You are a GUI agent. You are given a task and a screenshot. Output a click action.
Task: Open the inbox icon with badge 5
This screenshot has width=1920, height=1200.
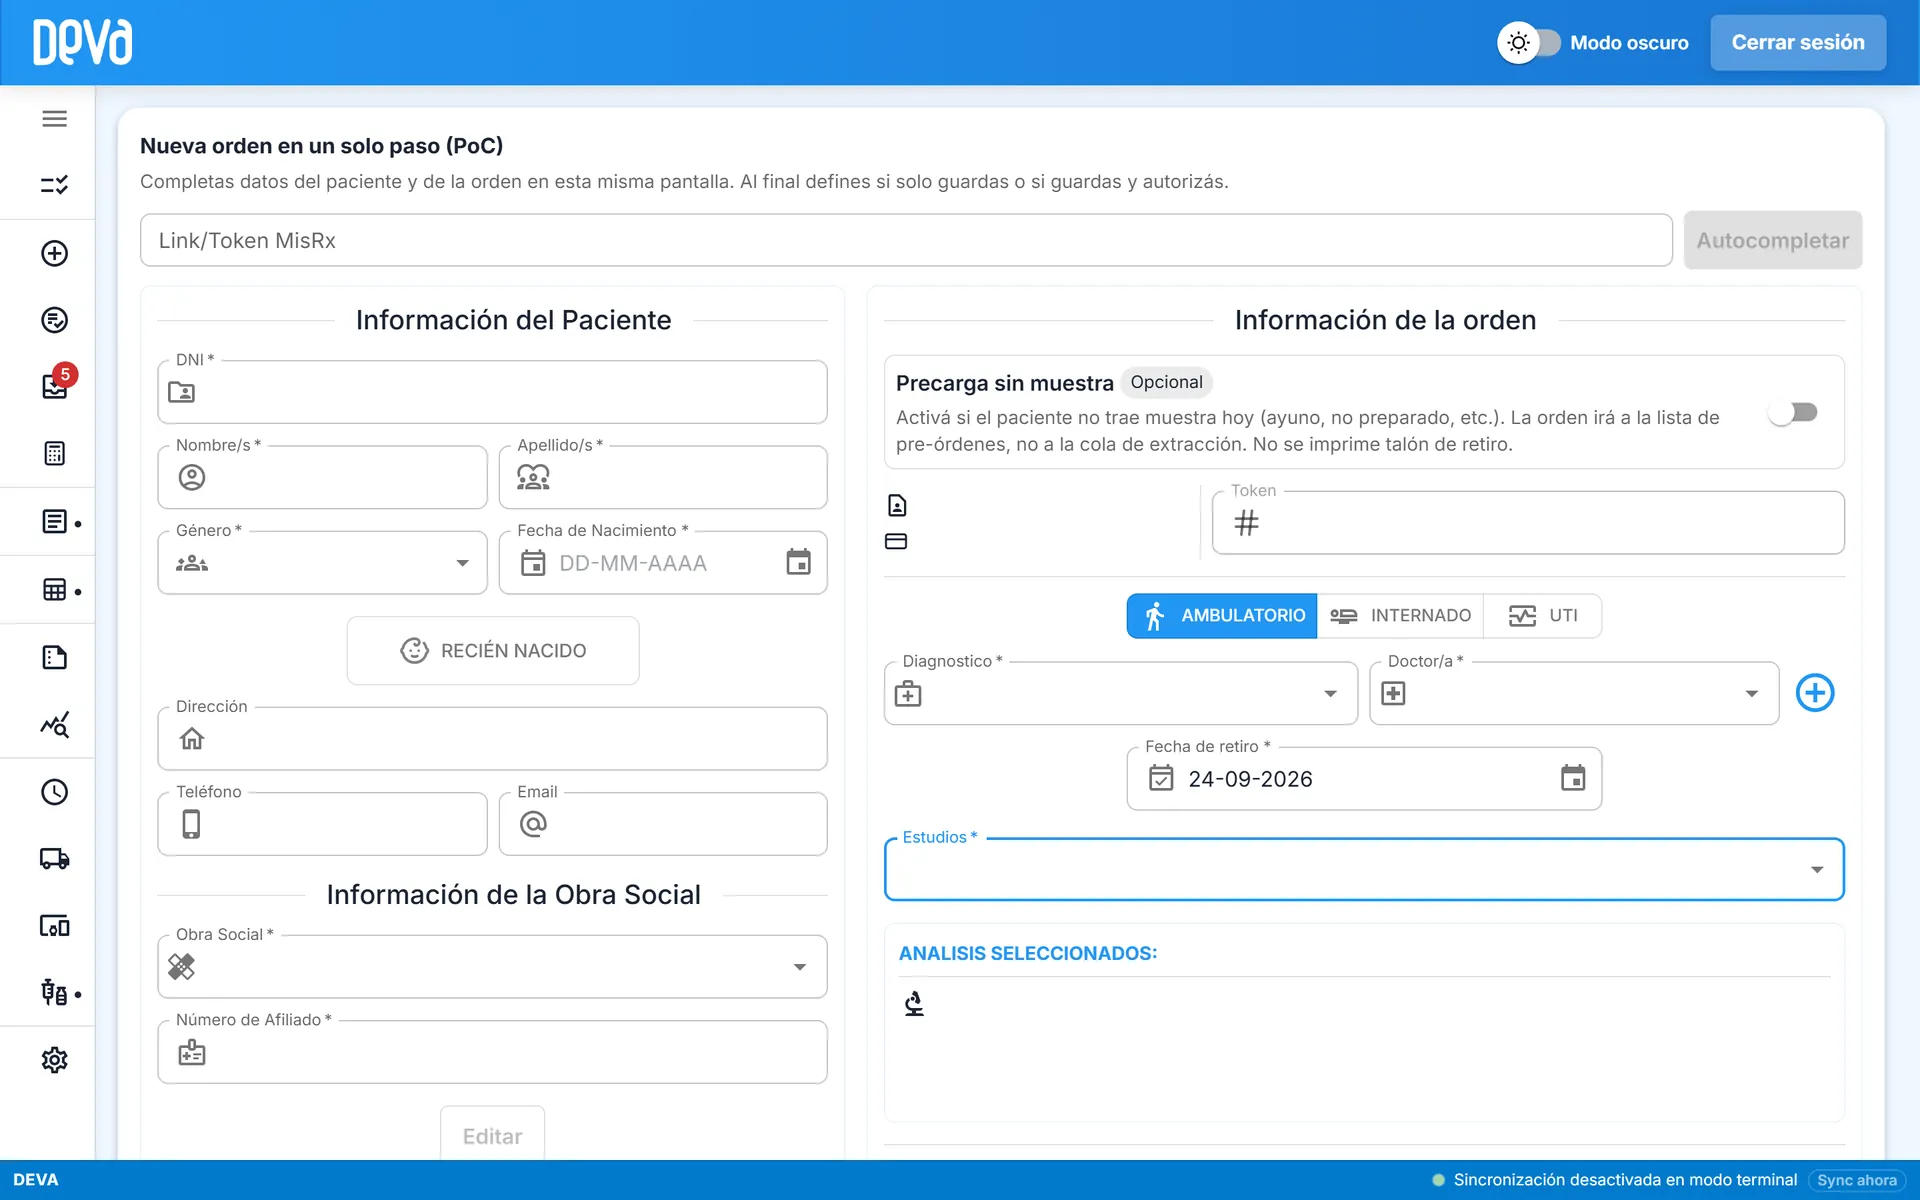tap(55, 386)
